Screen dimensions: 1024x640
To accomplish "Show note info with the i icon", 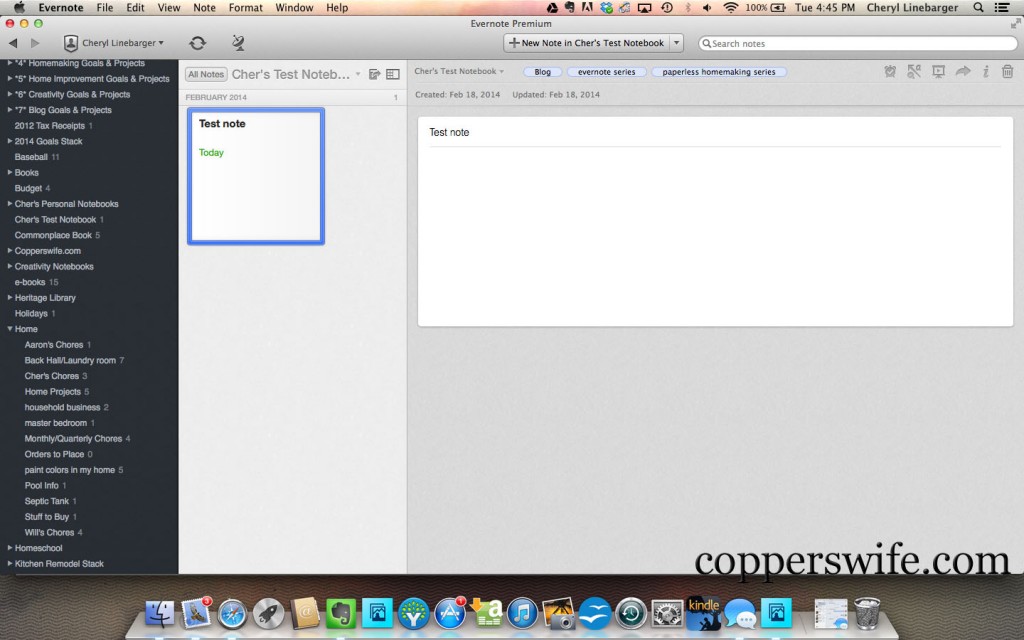I will click(985, 72).
